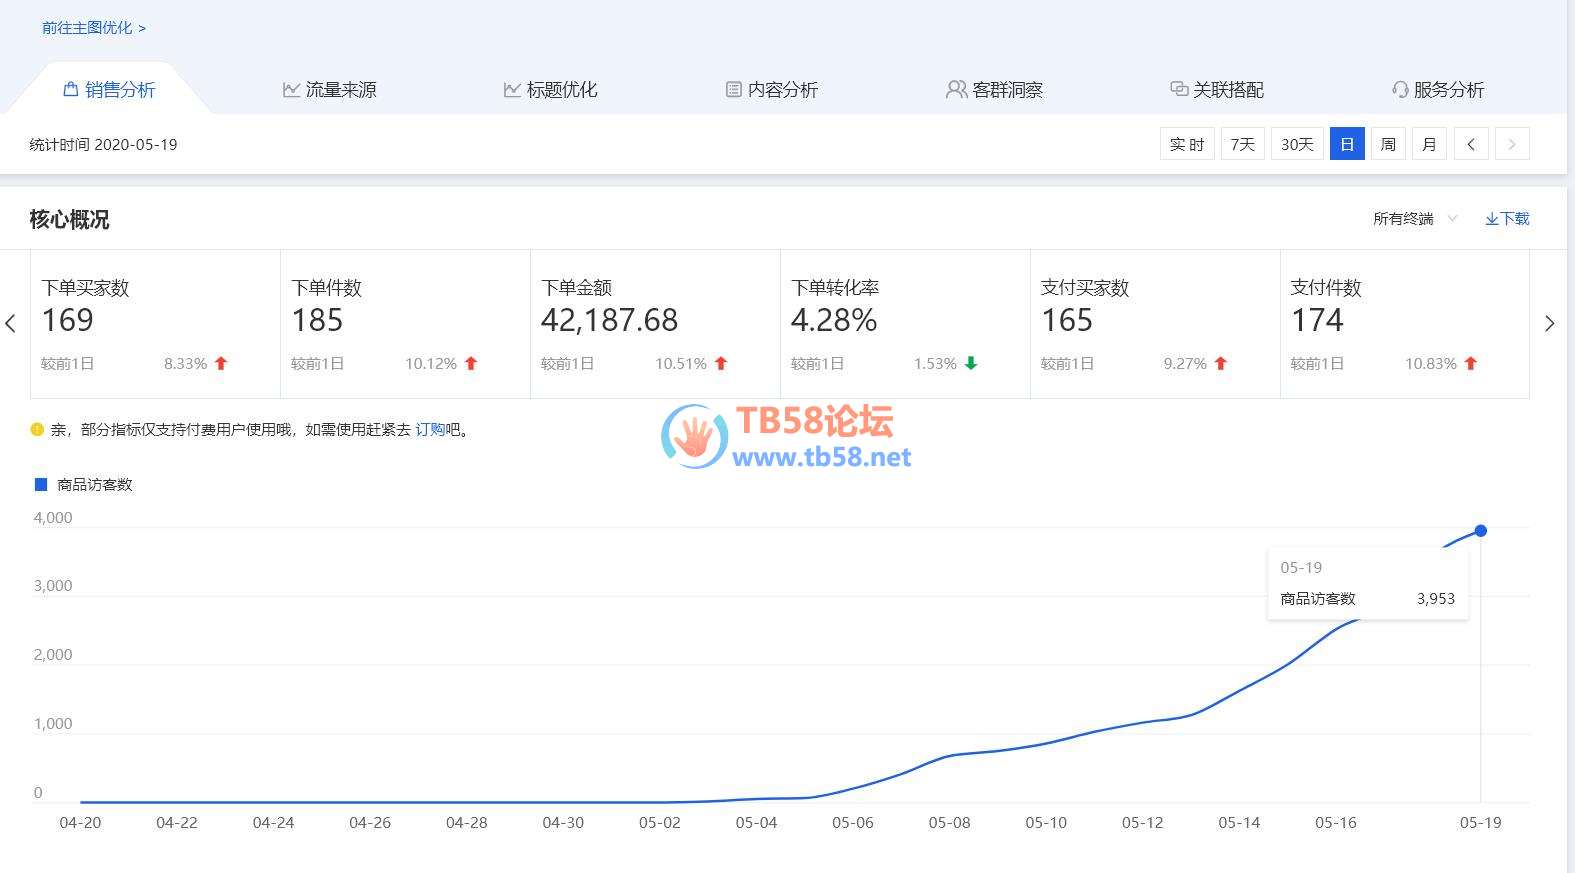
Task: Click the 服务分析 headset icon
Action: click(1400, 90)
